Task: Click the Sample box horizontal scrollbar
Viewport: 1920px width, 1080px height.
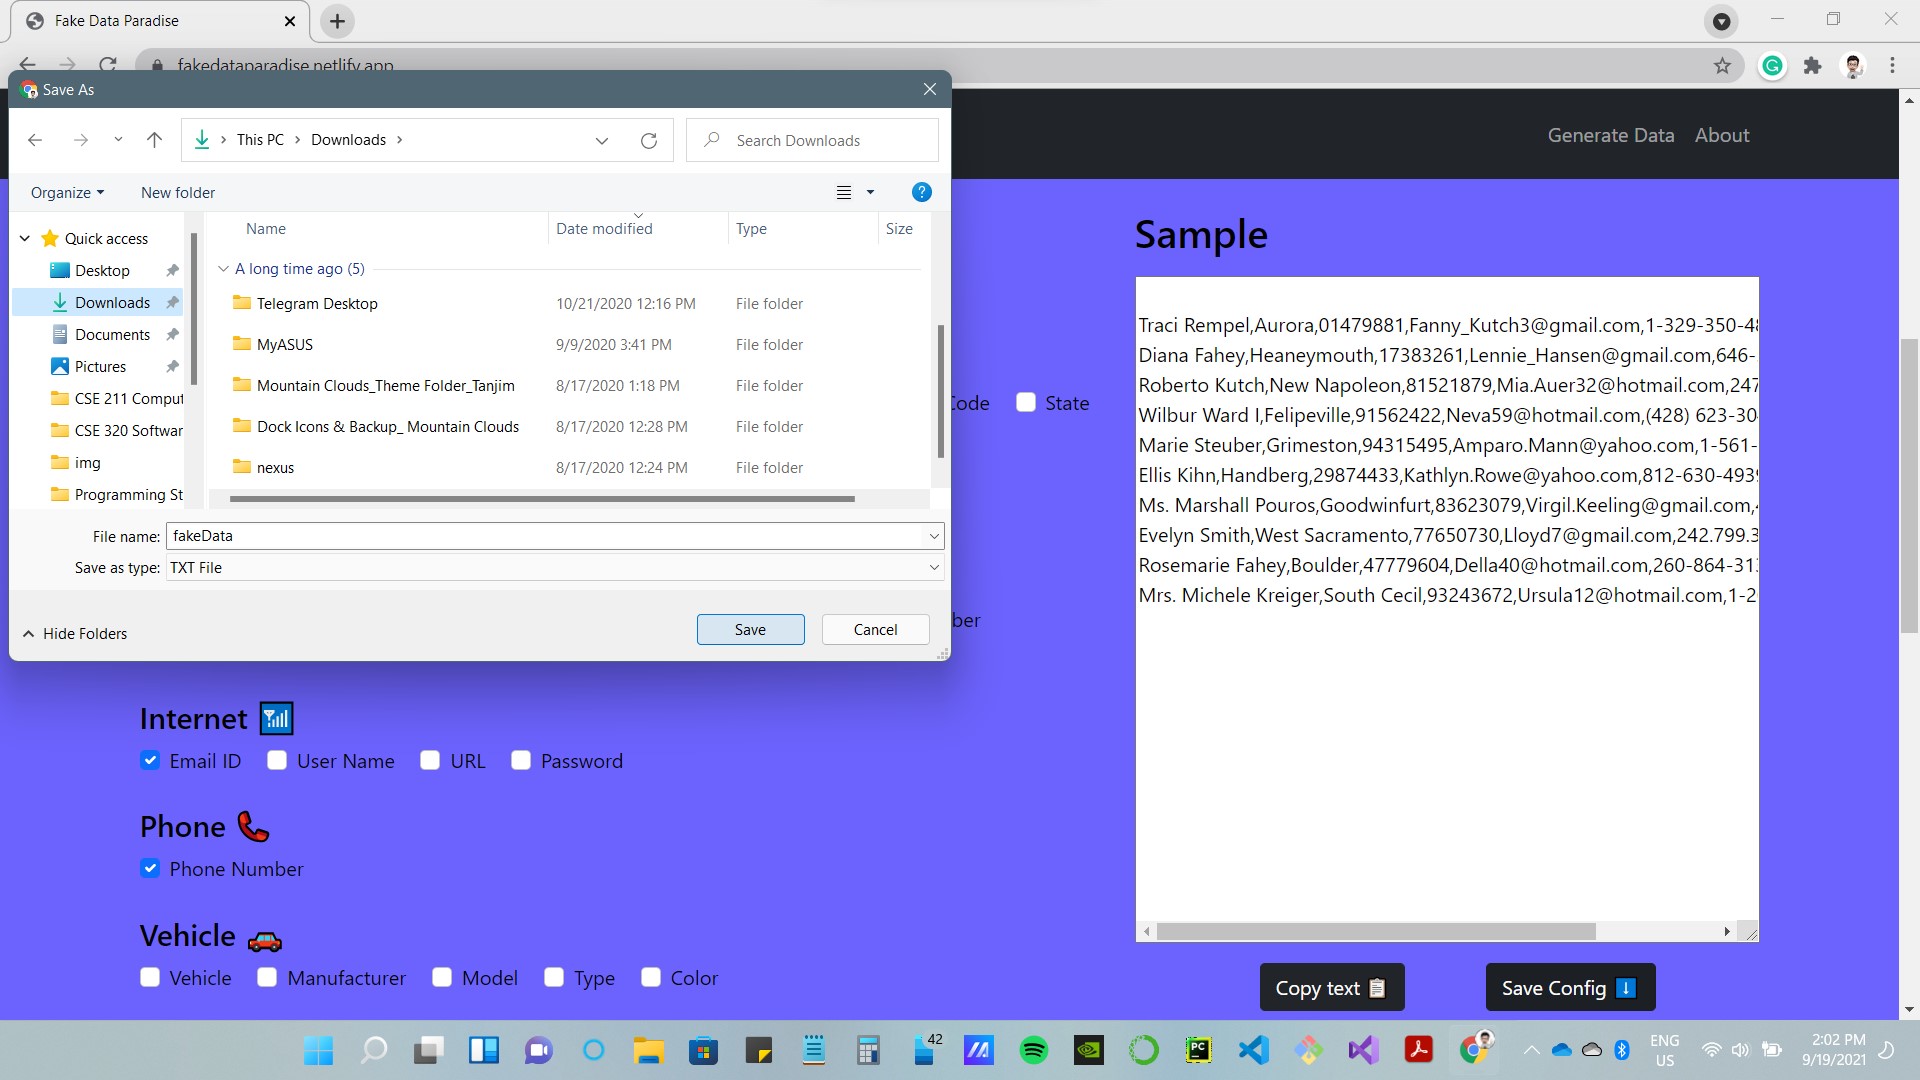Action: pyautogui.click(x=1375, y=931)
